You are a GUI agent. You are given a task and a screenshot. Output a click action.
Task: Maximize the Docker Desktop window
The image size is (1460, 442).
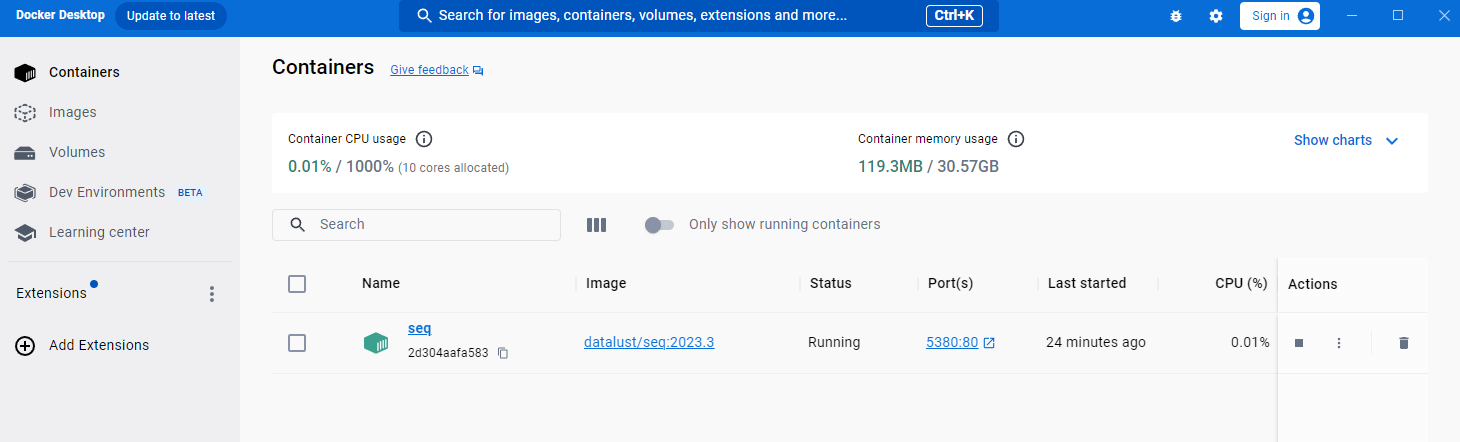[x=1398, y=16]
